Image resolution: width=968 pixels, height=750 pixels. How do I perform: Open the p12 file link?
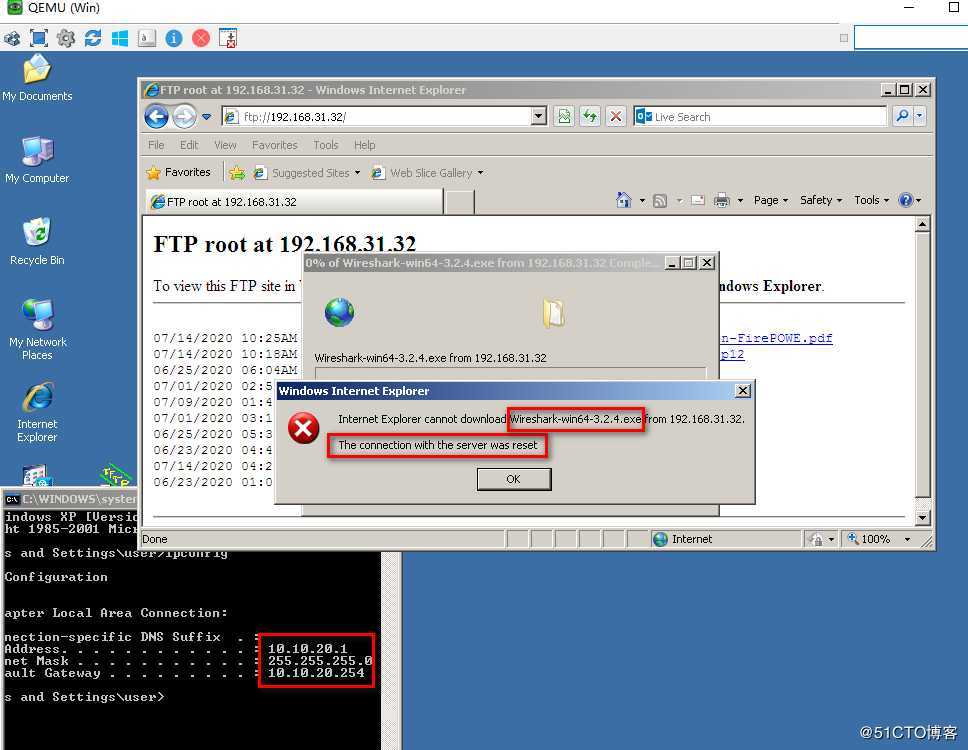[732, 354]
